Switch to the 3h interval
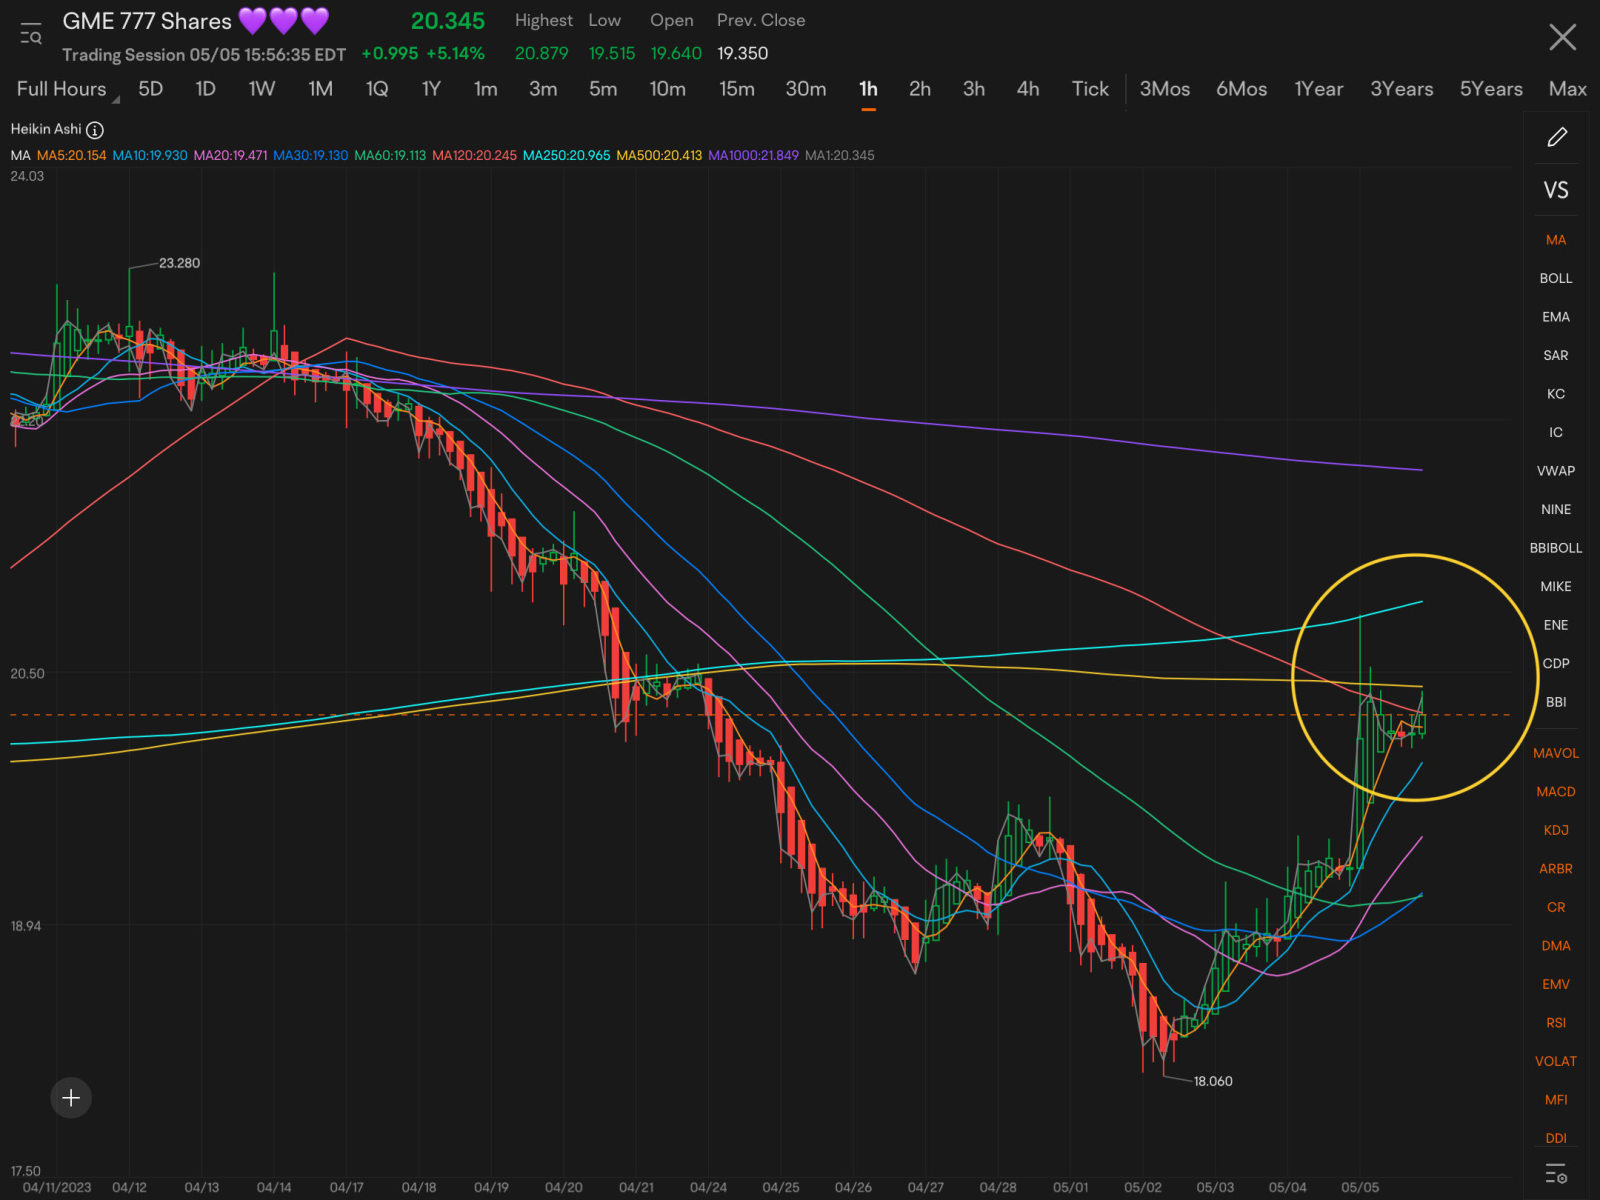Viewport: 1600px width, 1200px height. 974,89
